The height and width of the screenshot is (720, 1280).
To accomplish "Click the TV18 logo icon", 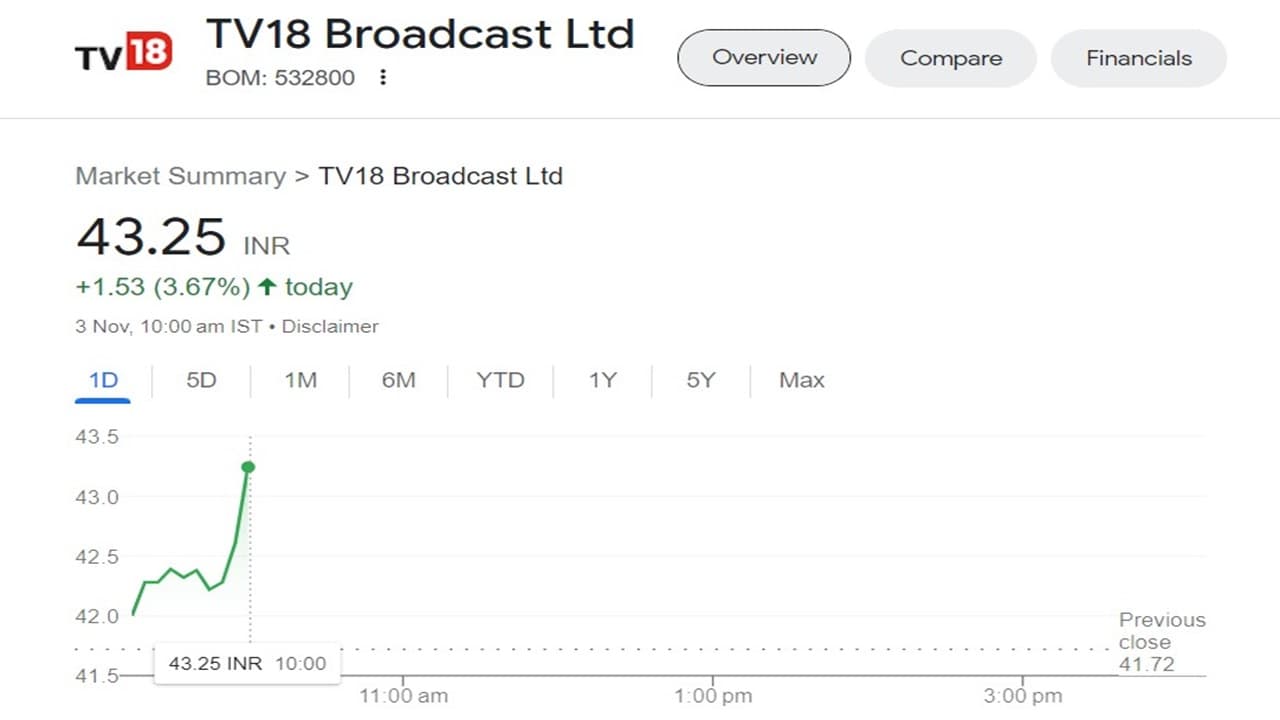I will 124,53.
